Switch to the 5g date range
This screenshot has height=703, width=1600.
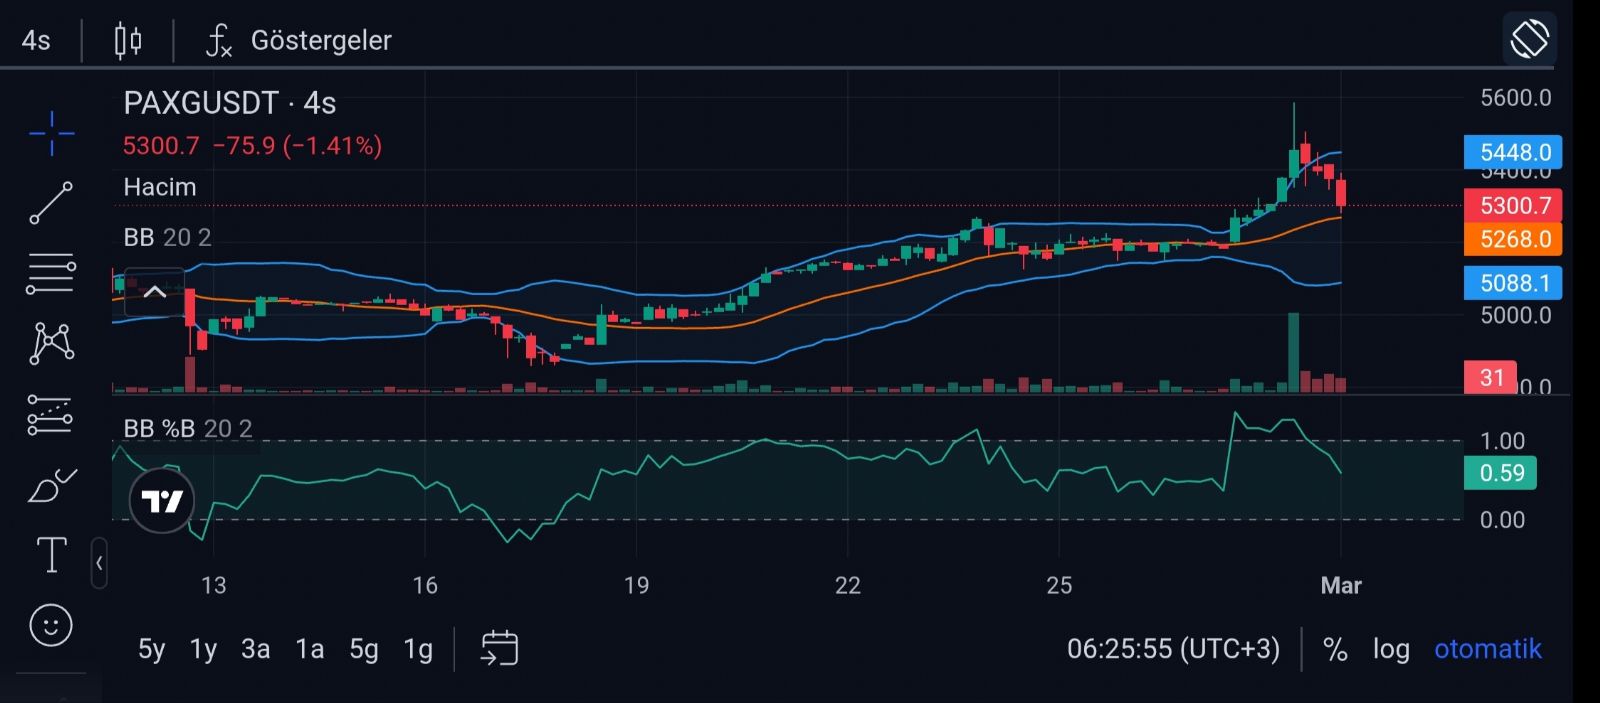[364, 650]
